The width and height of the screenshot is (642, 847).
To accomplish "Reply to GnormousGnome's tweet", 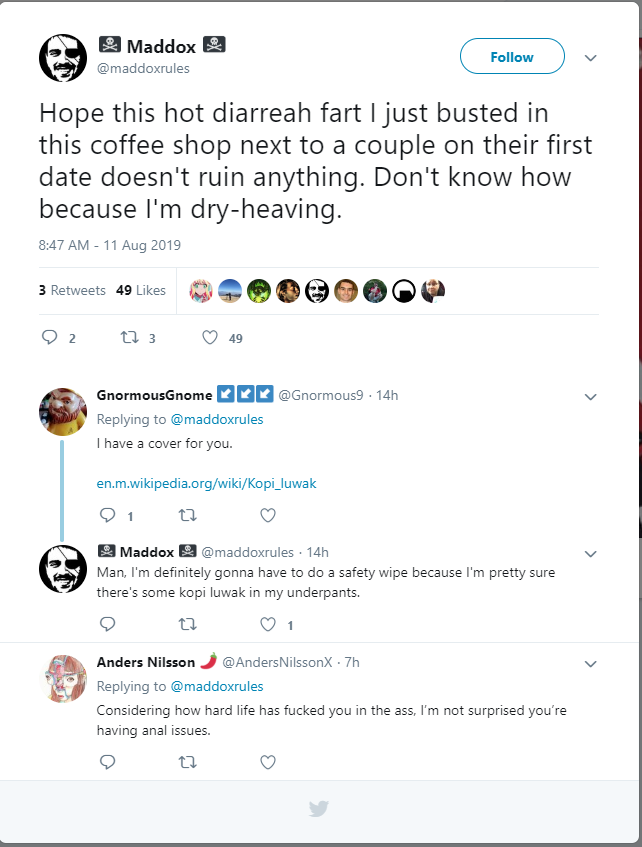I will coord(108,516).
